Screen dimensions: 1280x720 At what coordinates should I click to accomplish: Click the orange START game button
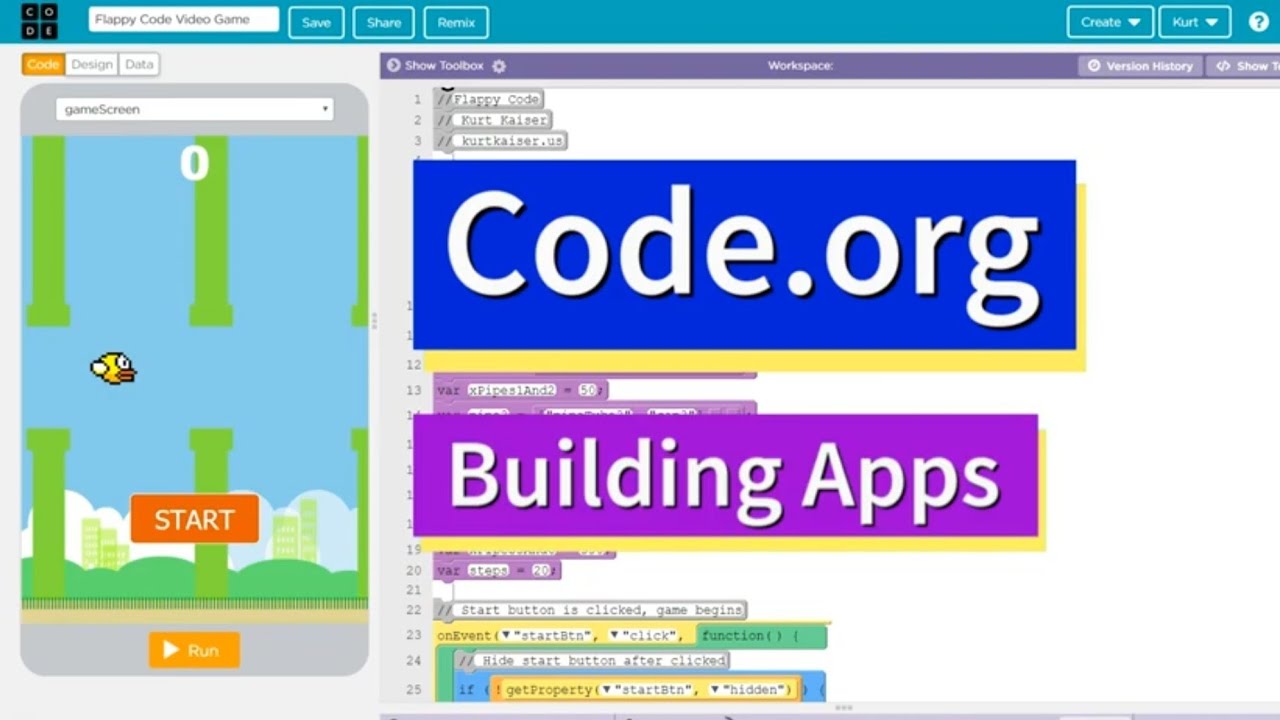(194, 519)
